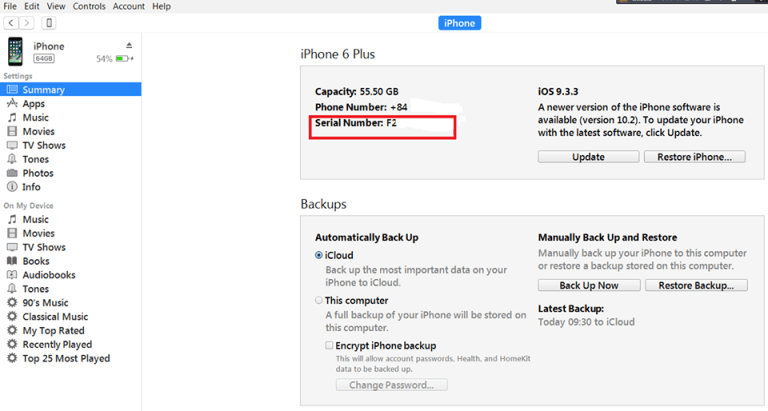The height and width of the screenshot is (411, 768).
Task: Click the Update button
Action: 588,157
